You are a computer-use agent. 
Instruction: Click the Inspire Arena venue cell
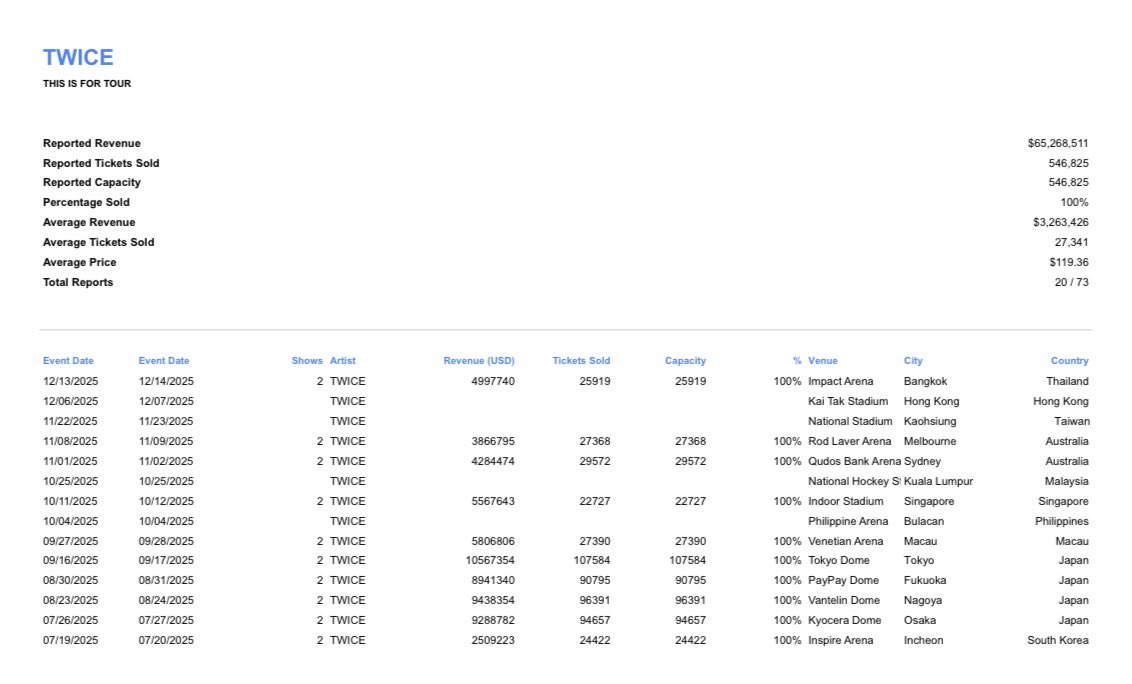coord(840,641)
